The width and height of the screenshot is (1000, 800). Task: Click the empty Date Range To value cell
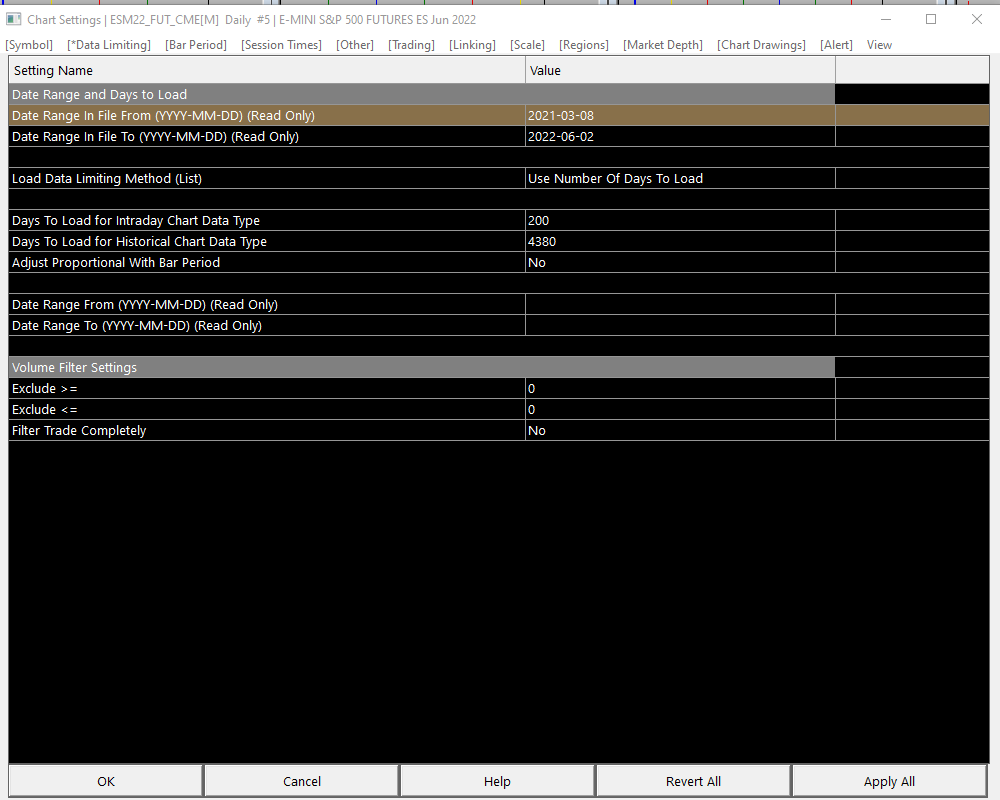(x=680, y=326)
